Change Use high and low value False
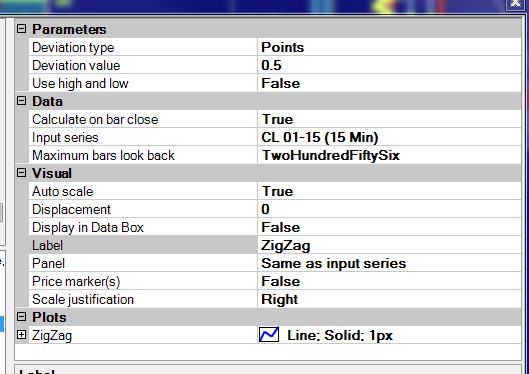The height and width of the screenshot is (374, 529). [x=389, y=83]
